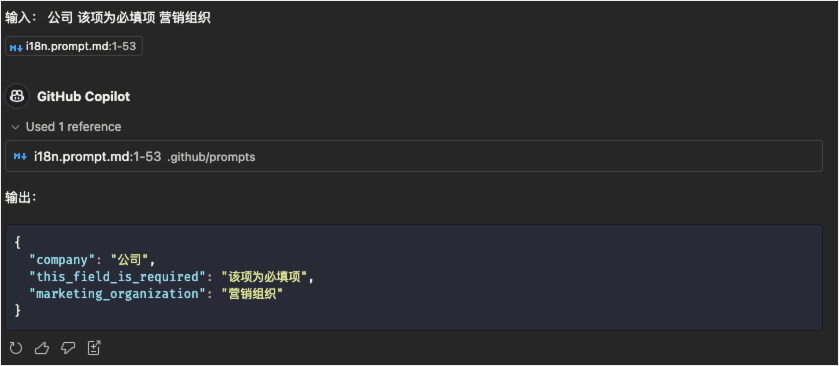Click the .github/prompts path text
Image resolution: width=839 pixels, height=366 pixels.
tap(211, 157)
